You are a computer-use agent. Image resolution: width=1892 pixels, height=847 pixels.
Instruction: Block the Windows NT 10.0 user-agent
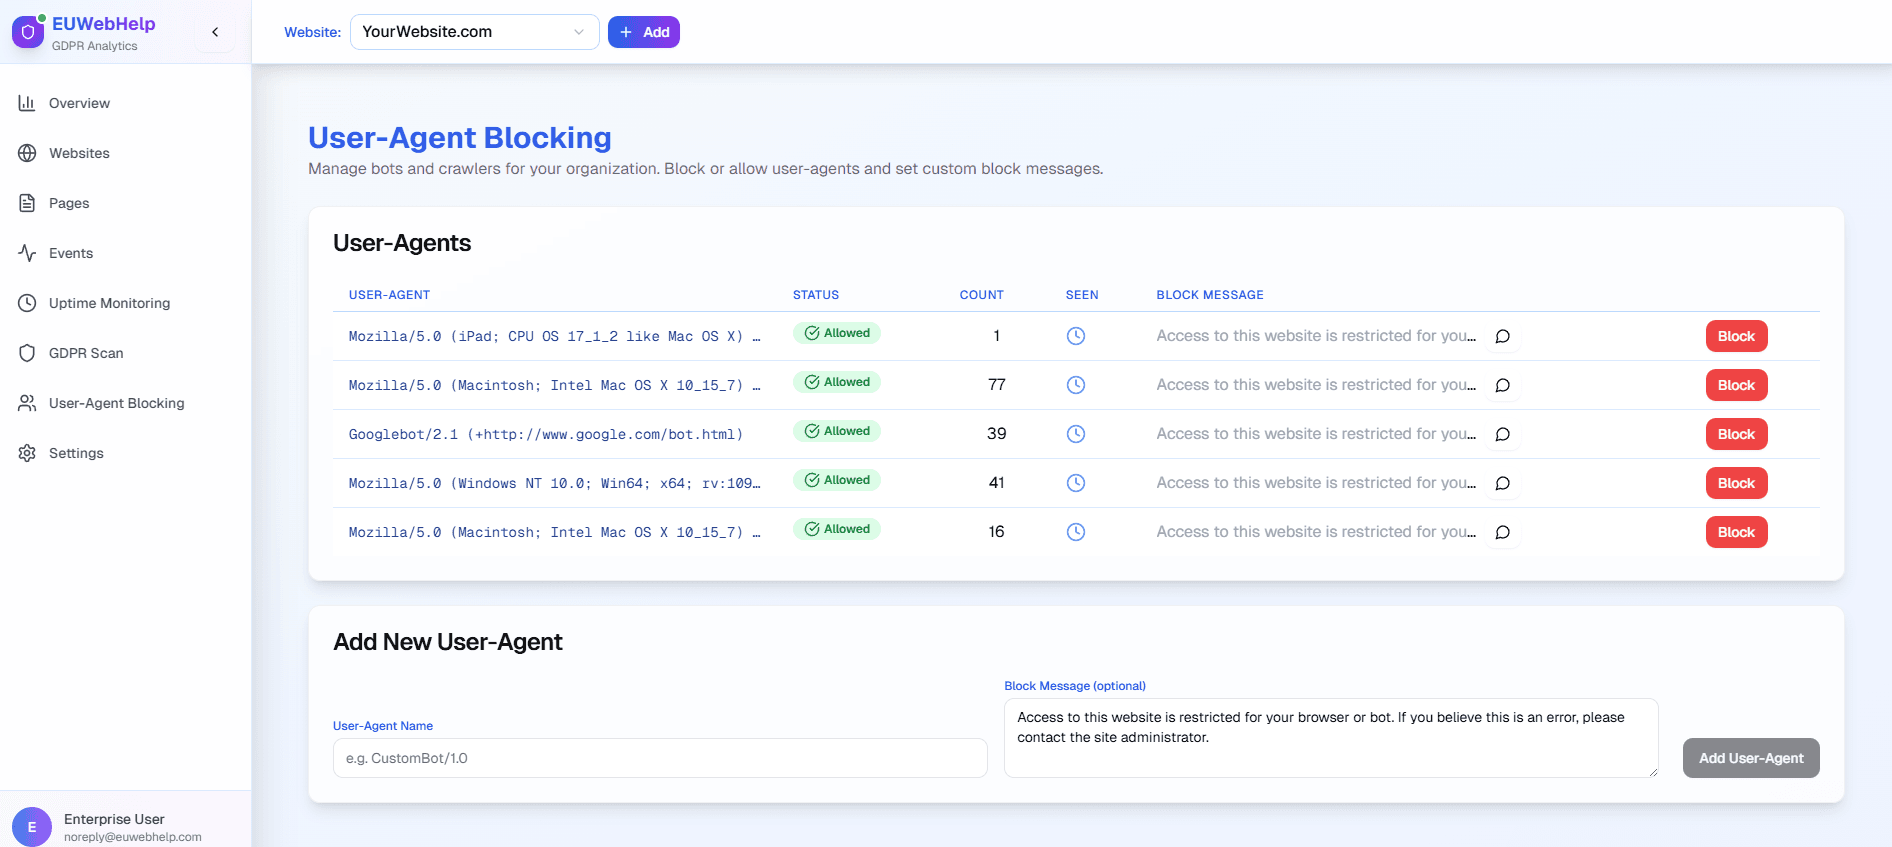pyautogui.click(x=1736, y=483)
